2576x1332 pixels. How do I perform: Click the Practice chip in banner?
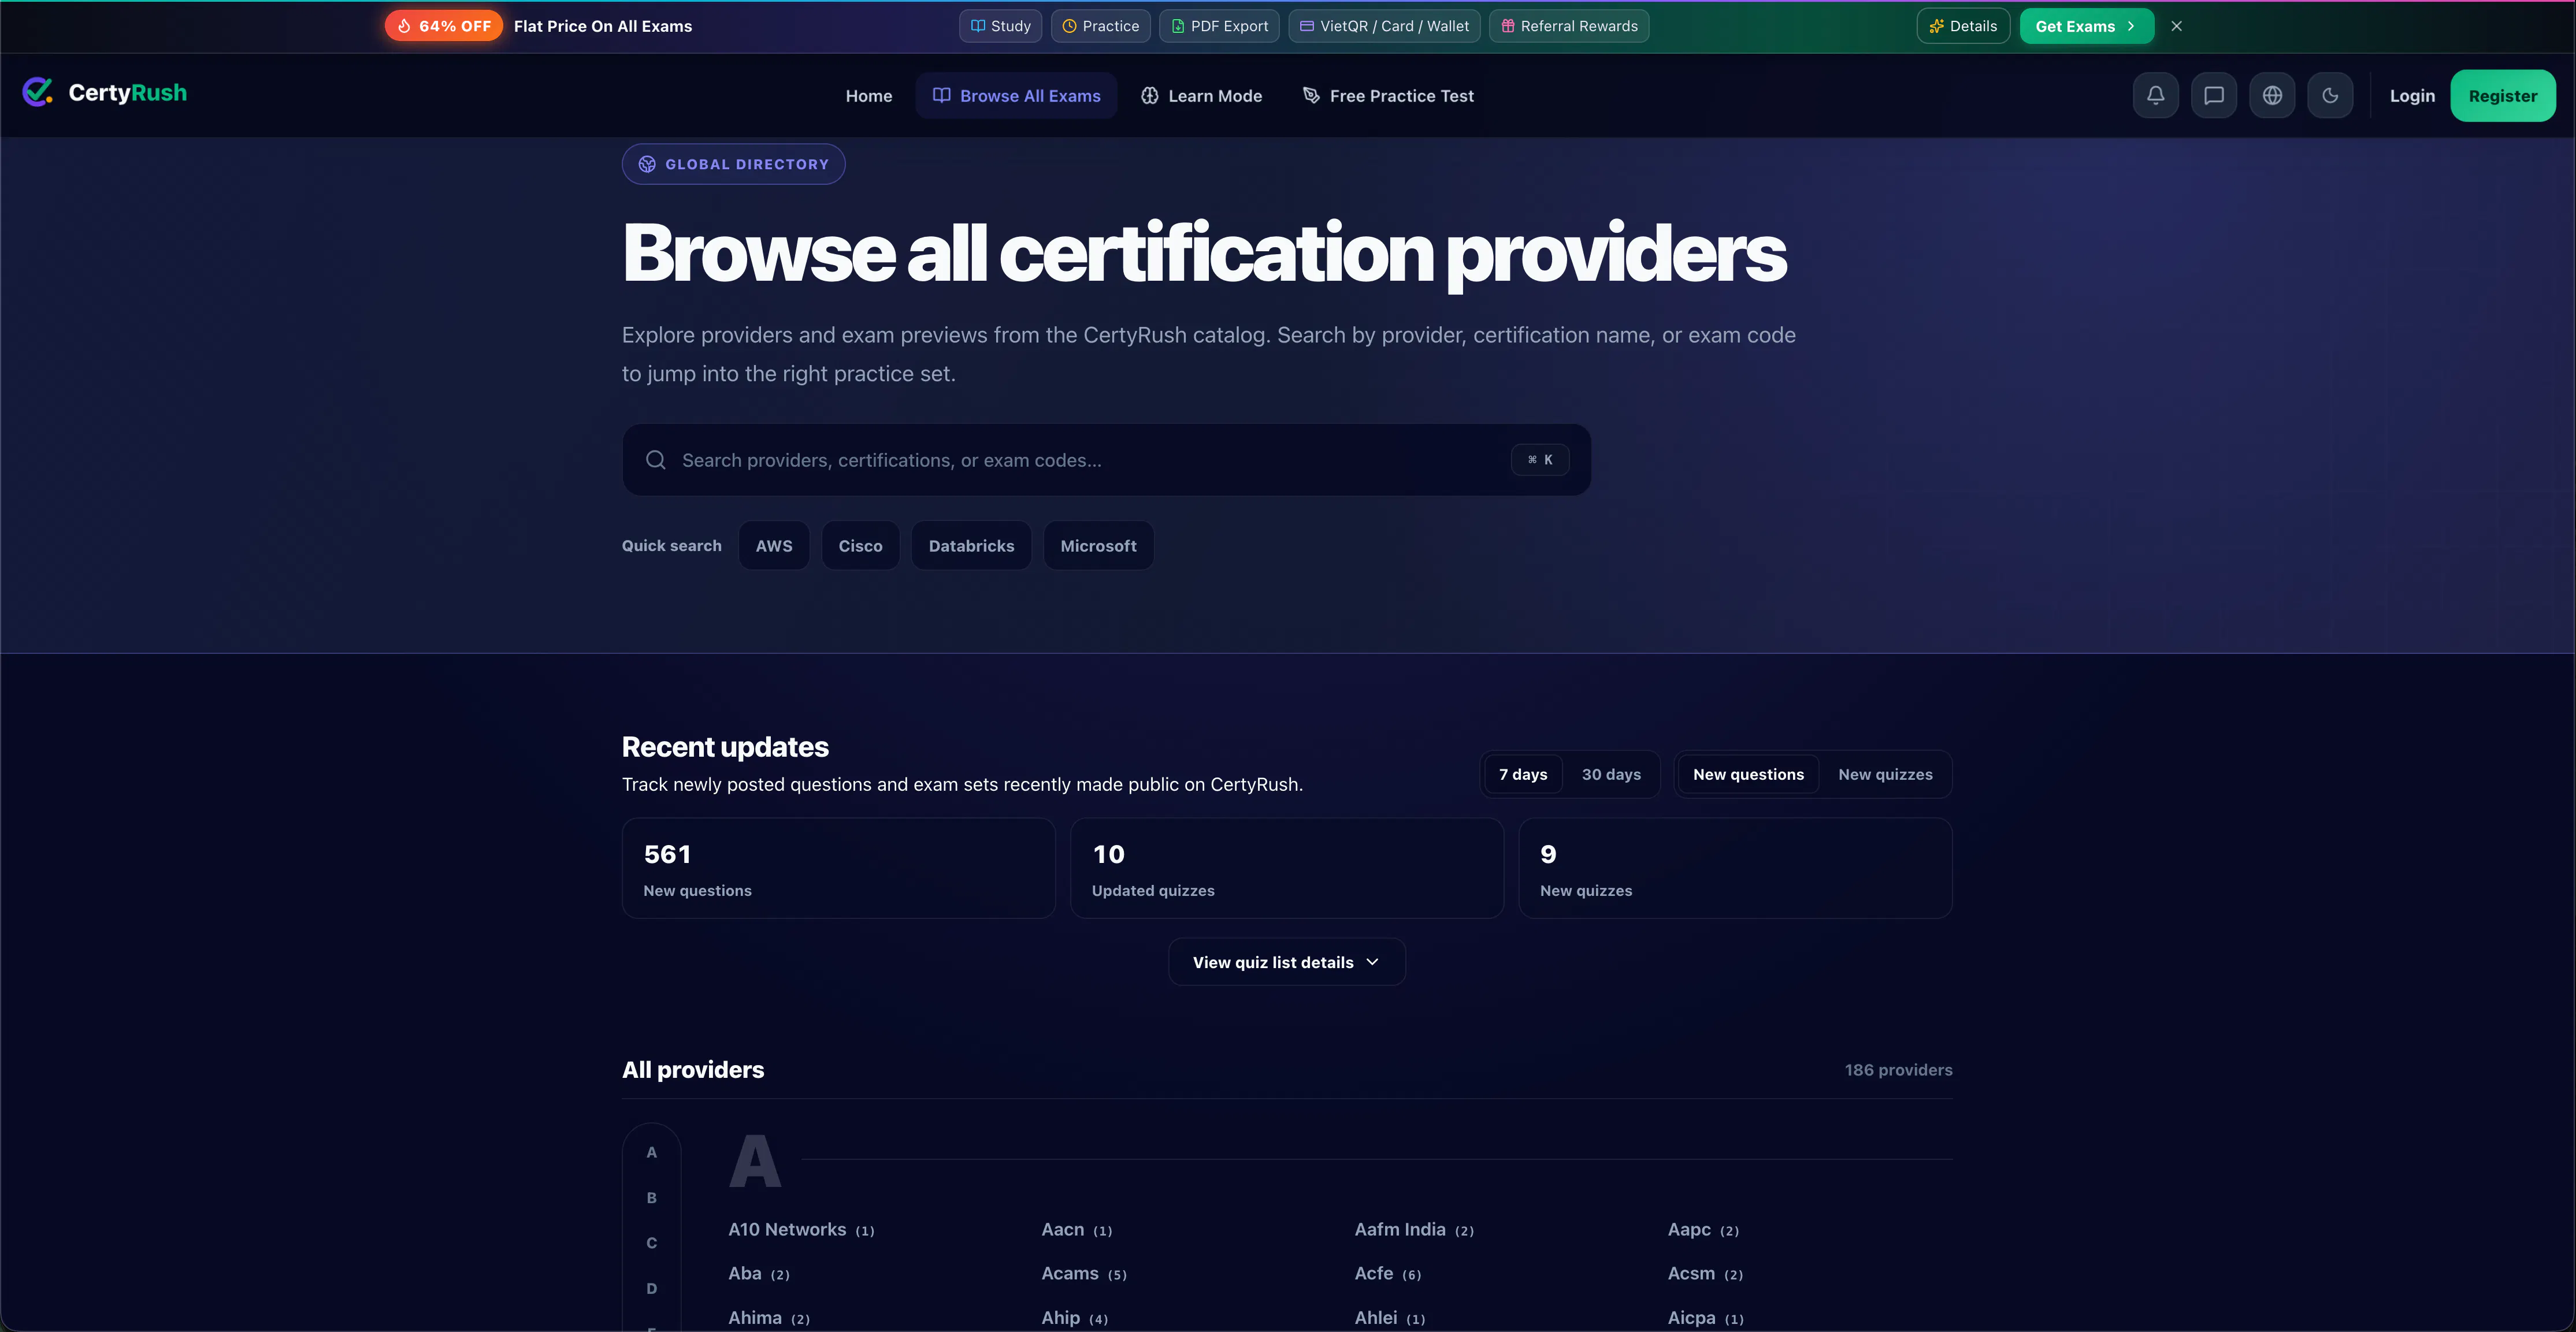tap(1100, 26)
